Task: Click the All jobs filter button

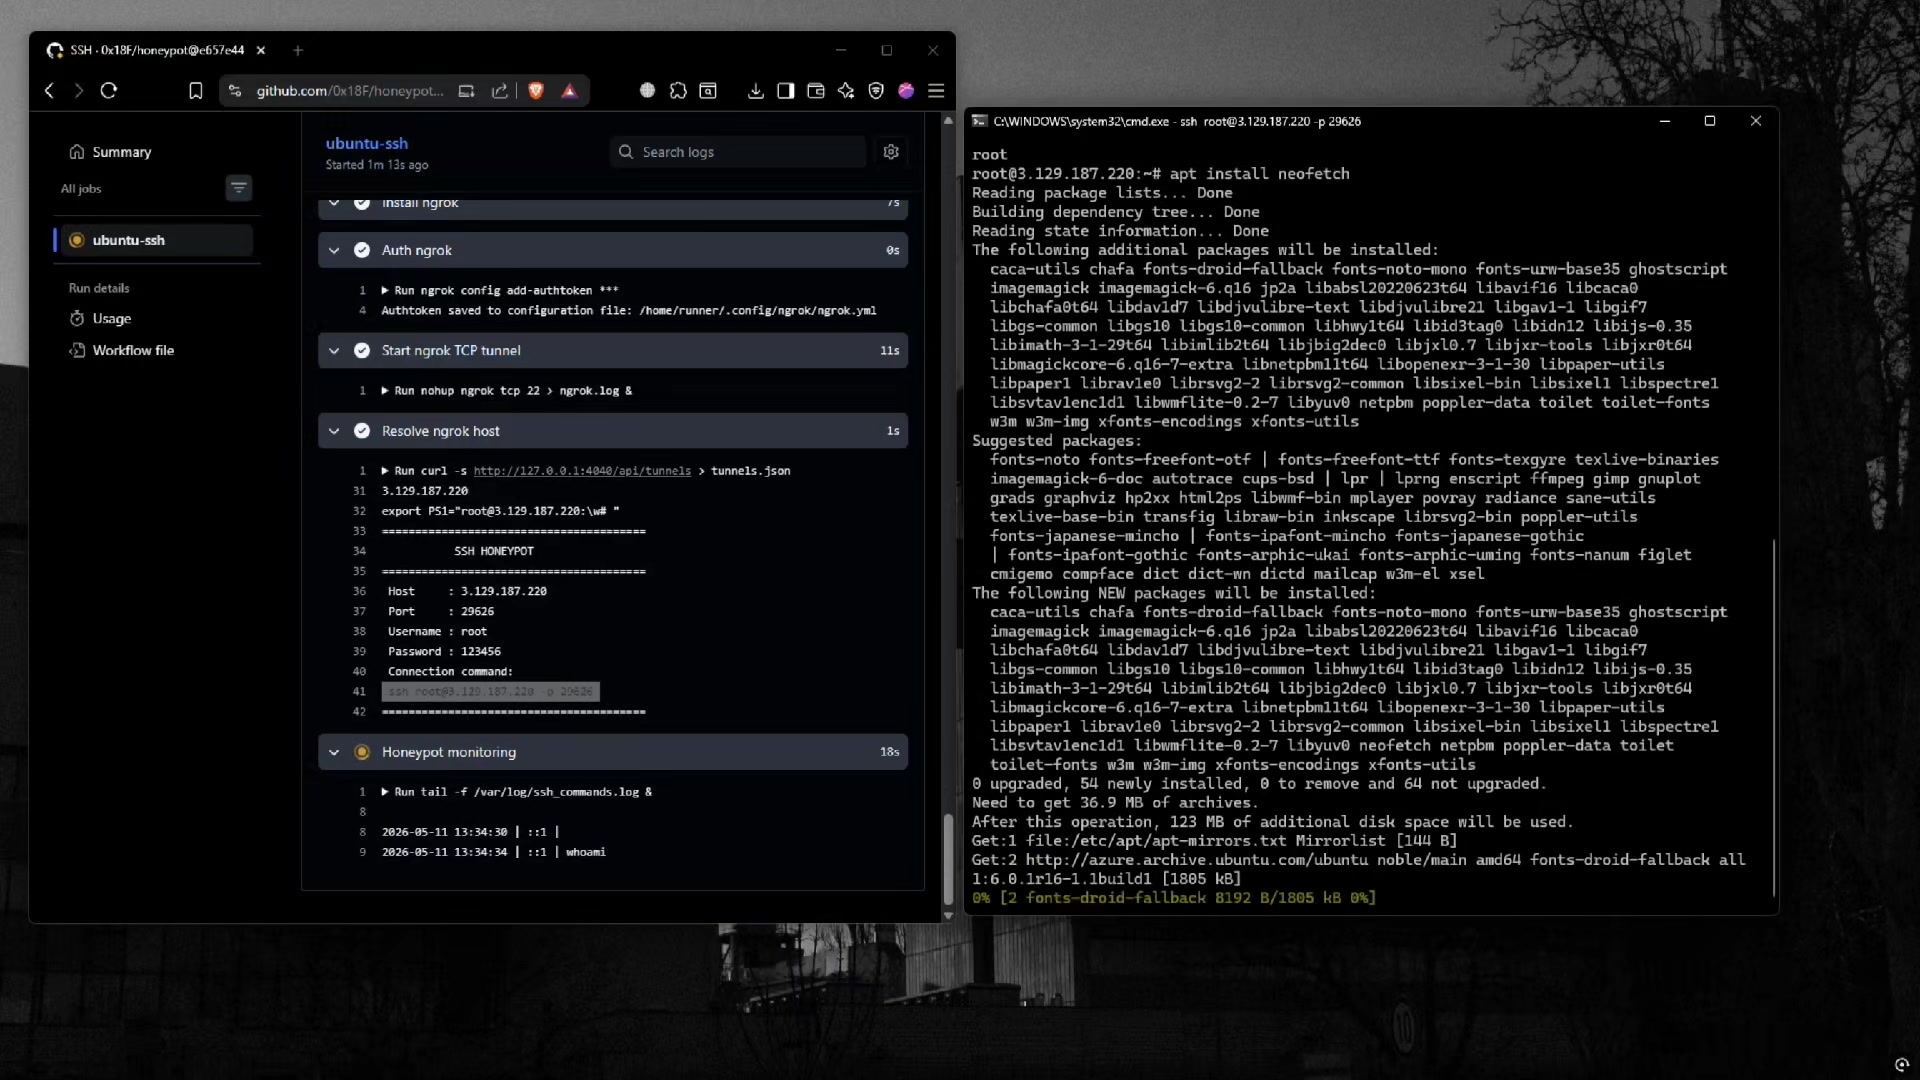Action: pos(238,188)
